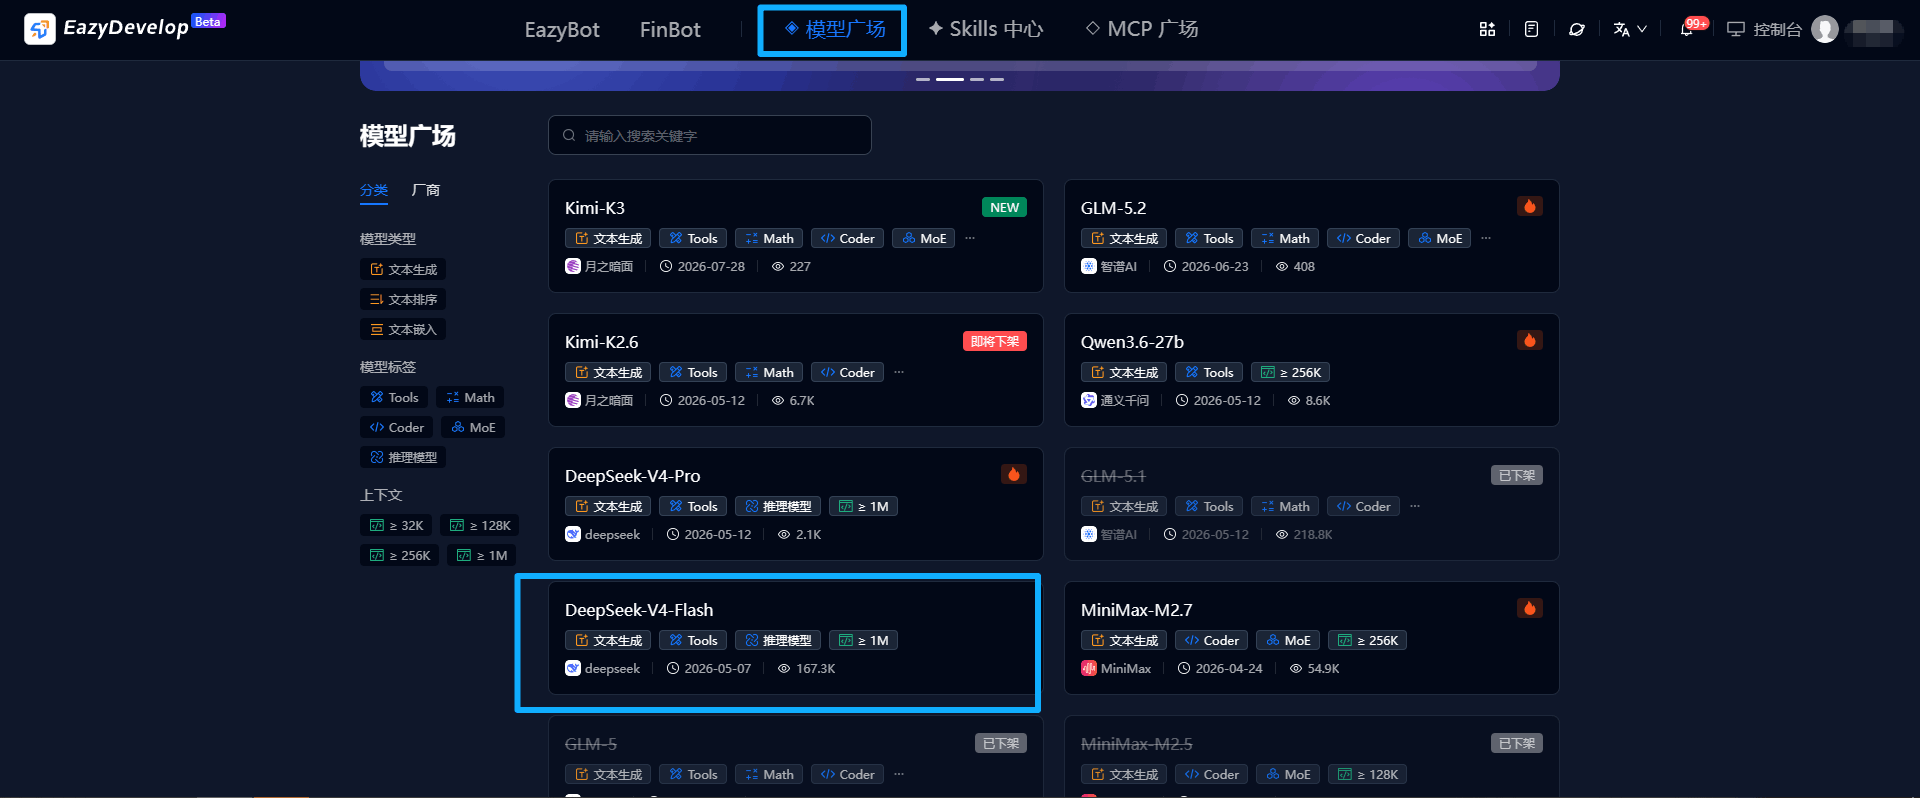Click the 月之暗面 logo on Kimi-K2.6 card

tap(573, 400)
